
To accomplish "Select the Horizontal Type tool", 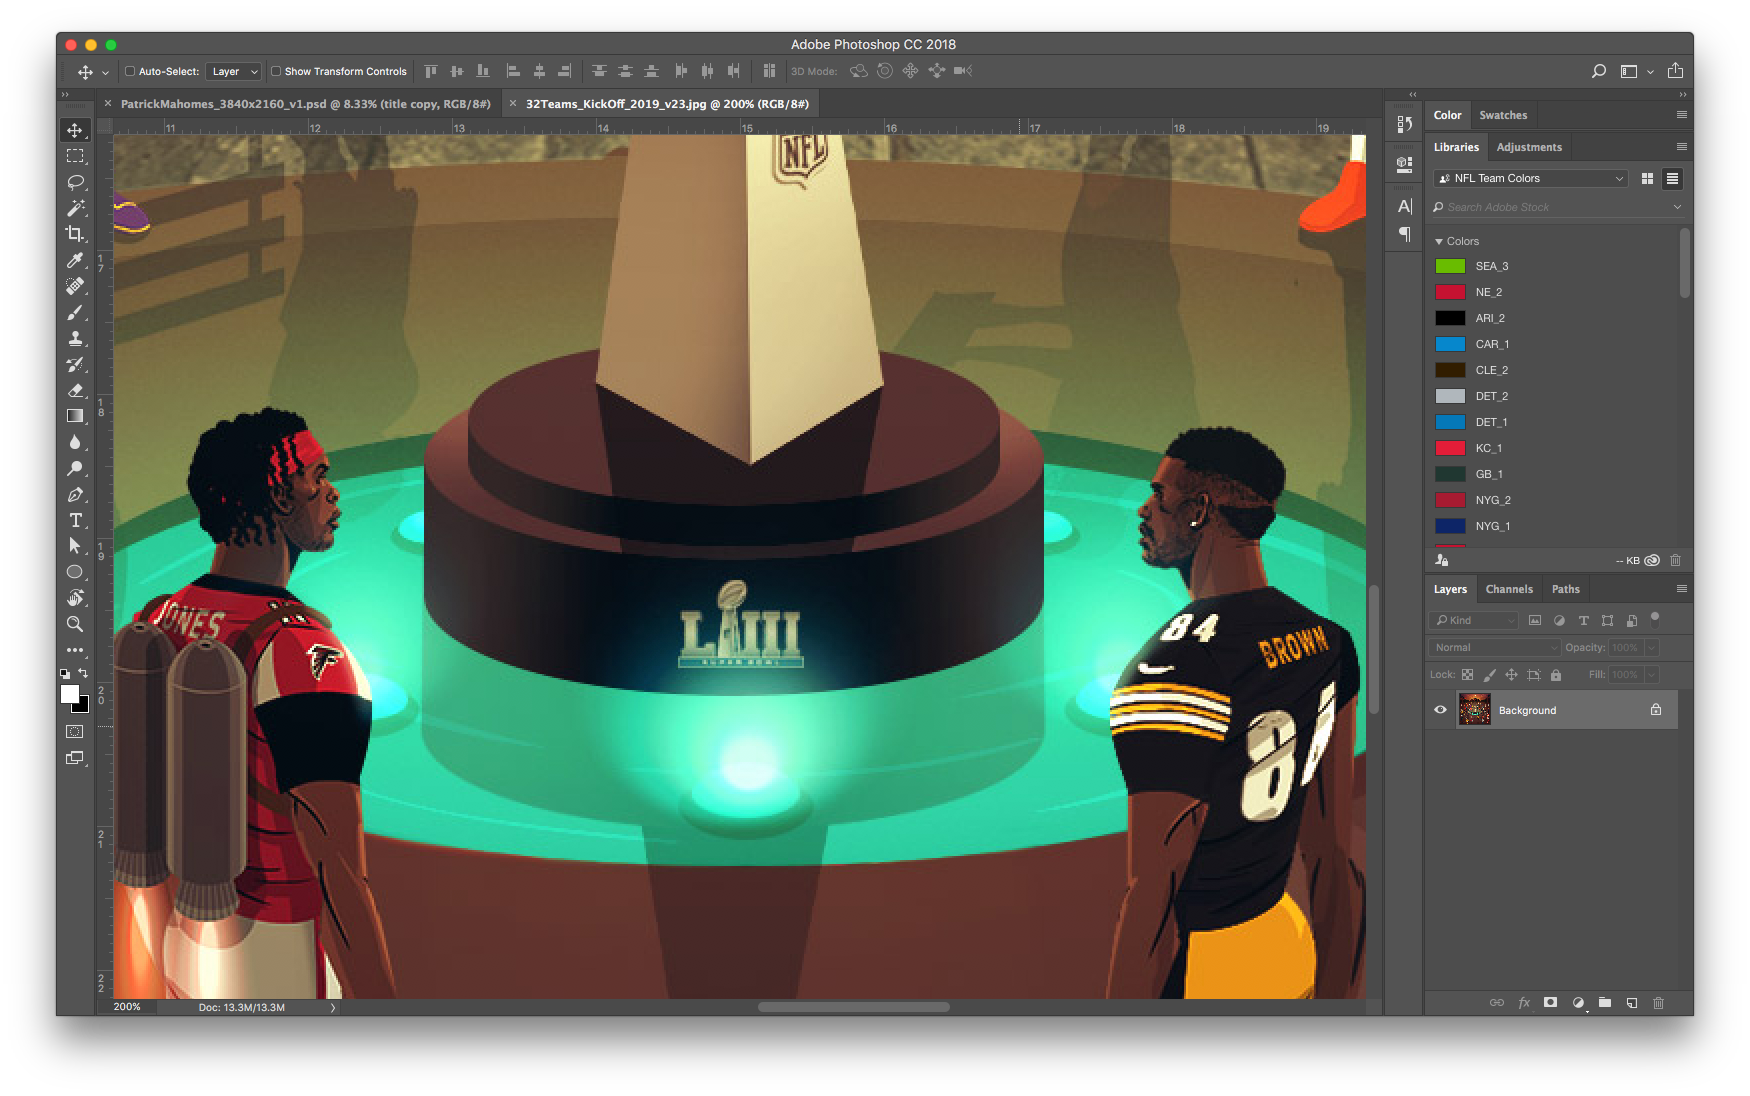I will (x=75, y=520).
